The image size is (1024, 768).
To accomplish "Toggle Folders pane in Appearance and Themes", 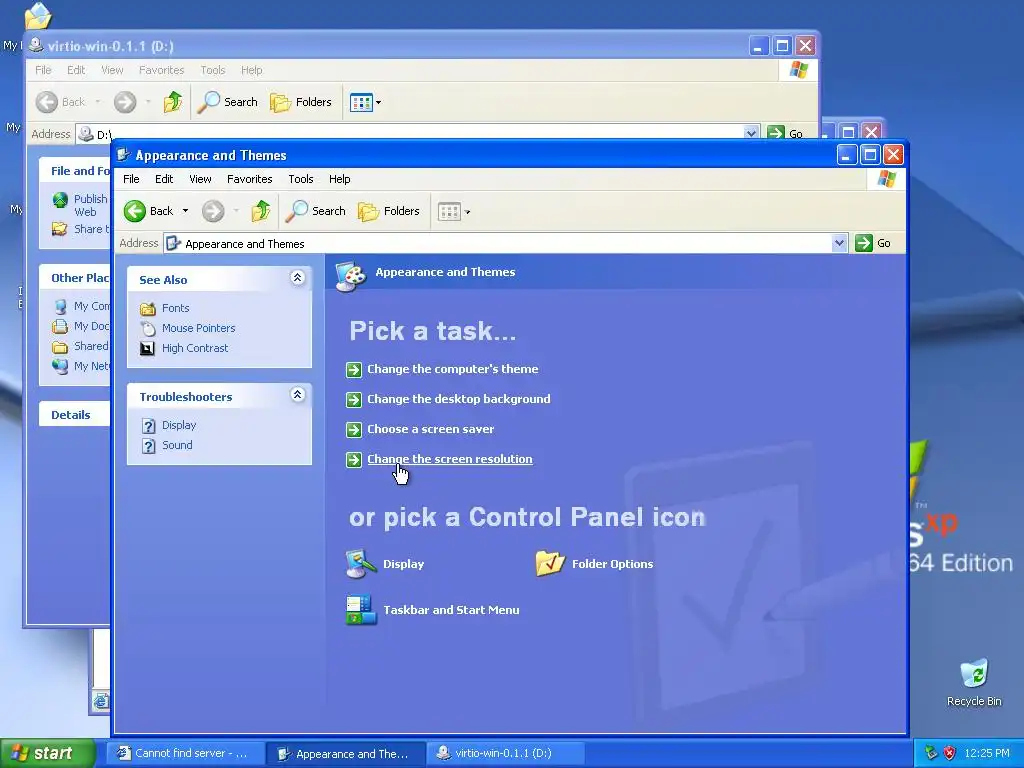I will pyautogui.click(x=389, y=211).
